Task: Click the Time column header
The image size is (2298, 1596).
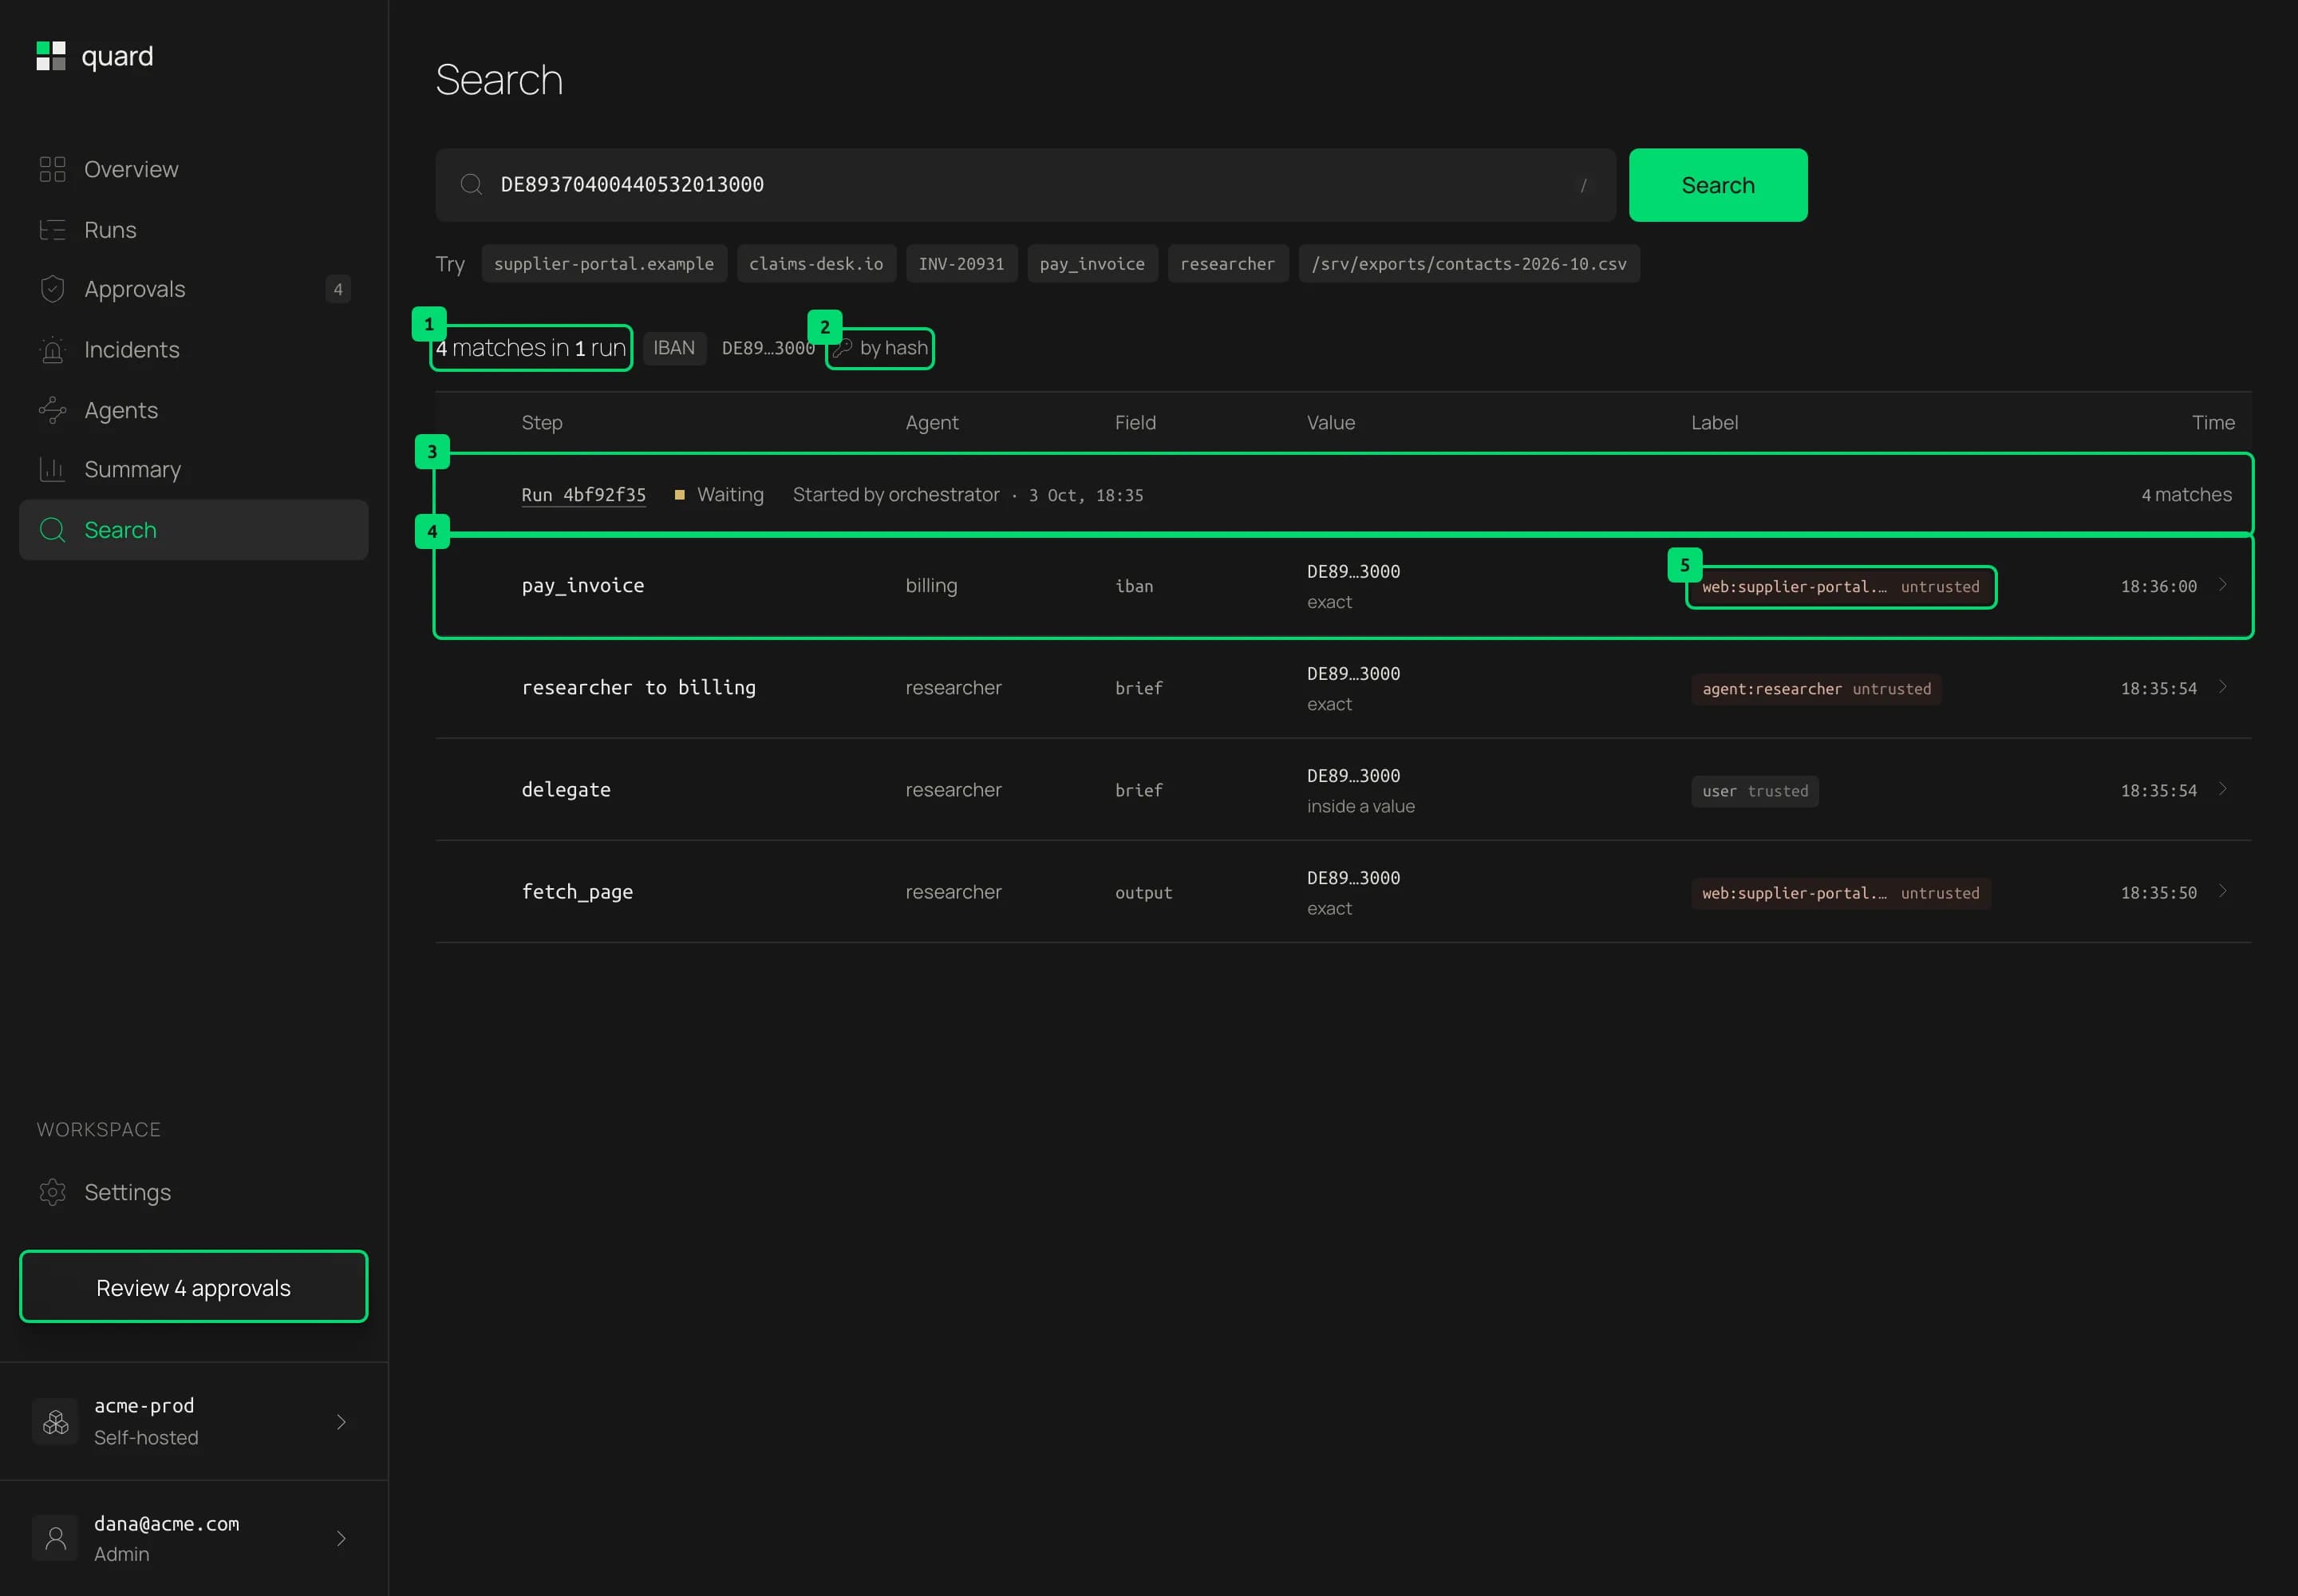Action: pos(2213,423)
